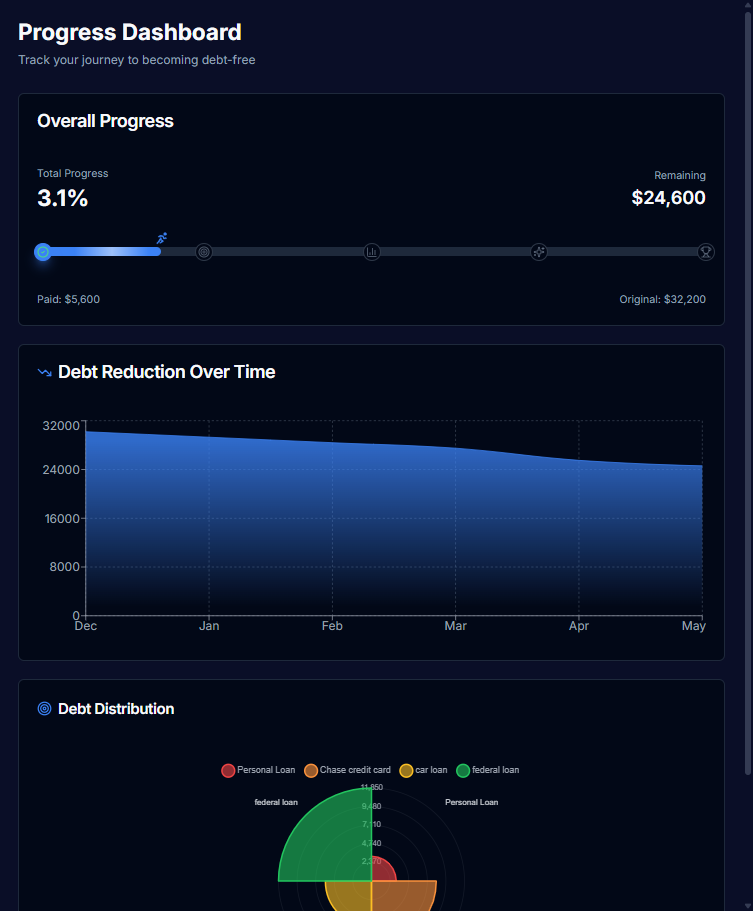The width and height of the screenshot is (753, 911).
Task: Click the fourth milestone gear icon
Action: (538, 252)
